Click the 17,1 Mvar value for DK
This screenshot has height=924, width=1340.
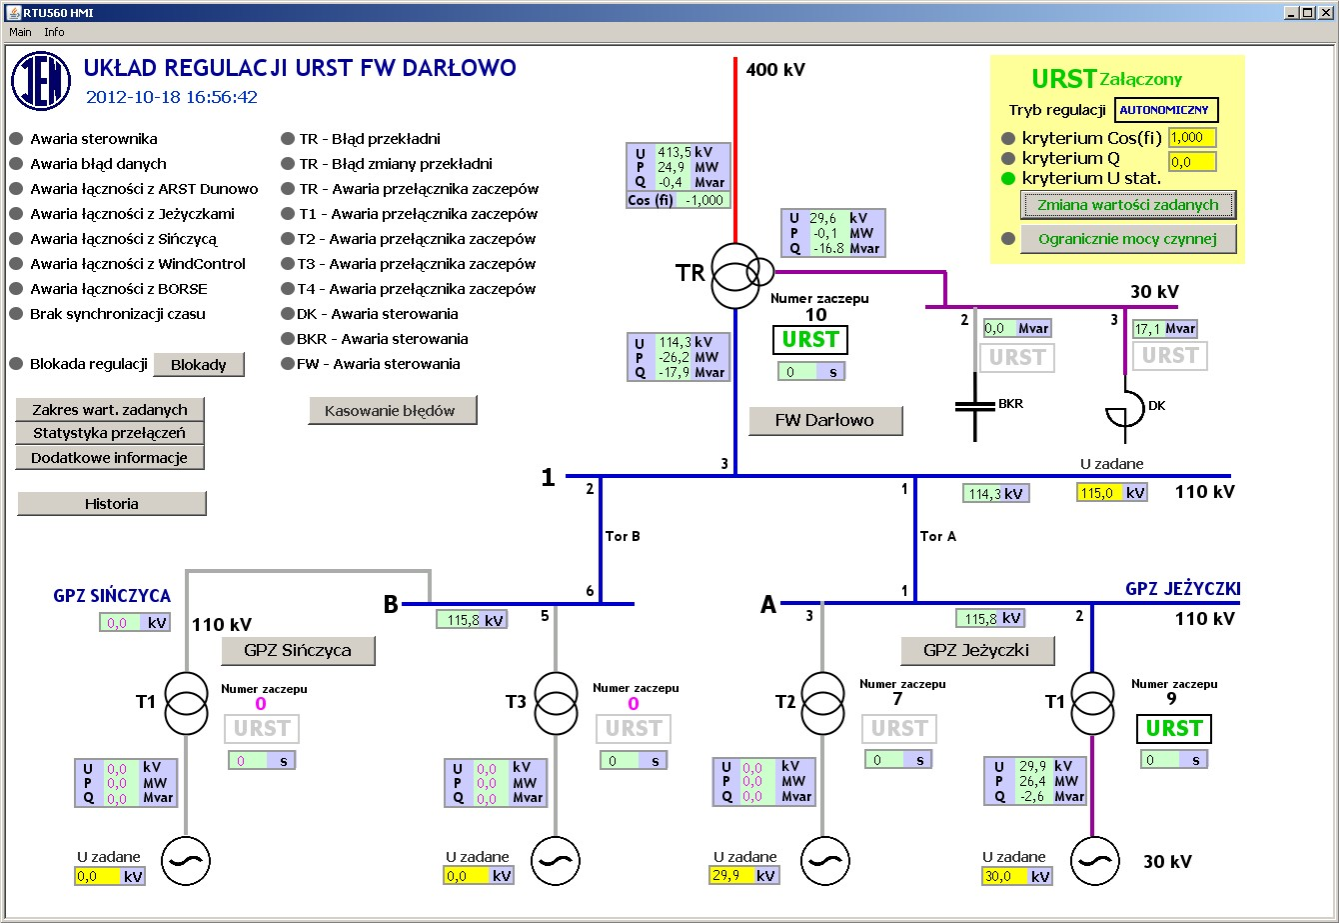click(1164, 328)
